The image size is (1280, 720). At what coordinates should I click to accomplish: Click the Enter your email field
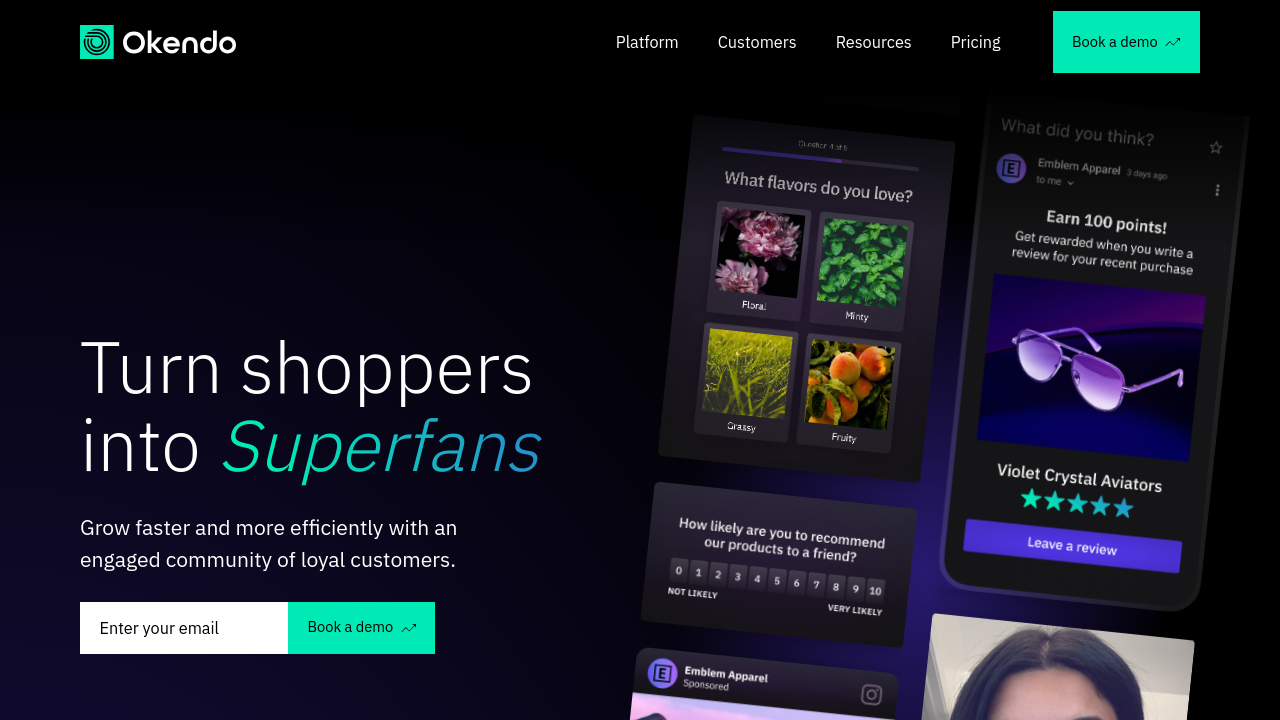click(x=184, y=628)
